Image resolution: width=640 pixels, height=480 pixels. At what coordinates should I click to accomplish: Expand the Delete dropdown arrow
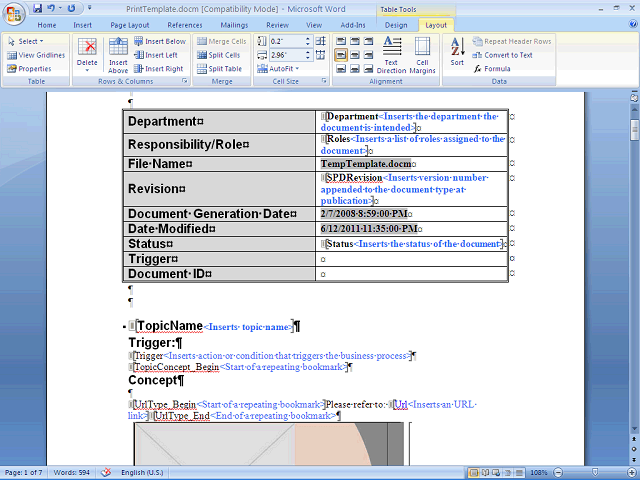pos(87,70)
